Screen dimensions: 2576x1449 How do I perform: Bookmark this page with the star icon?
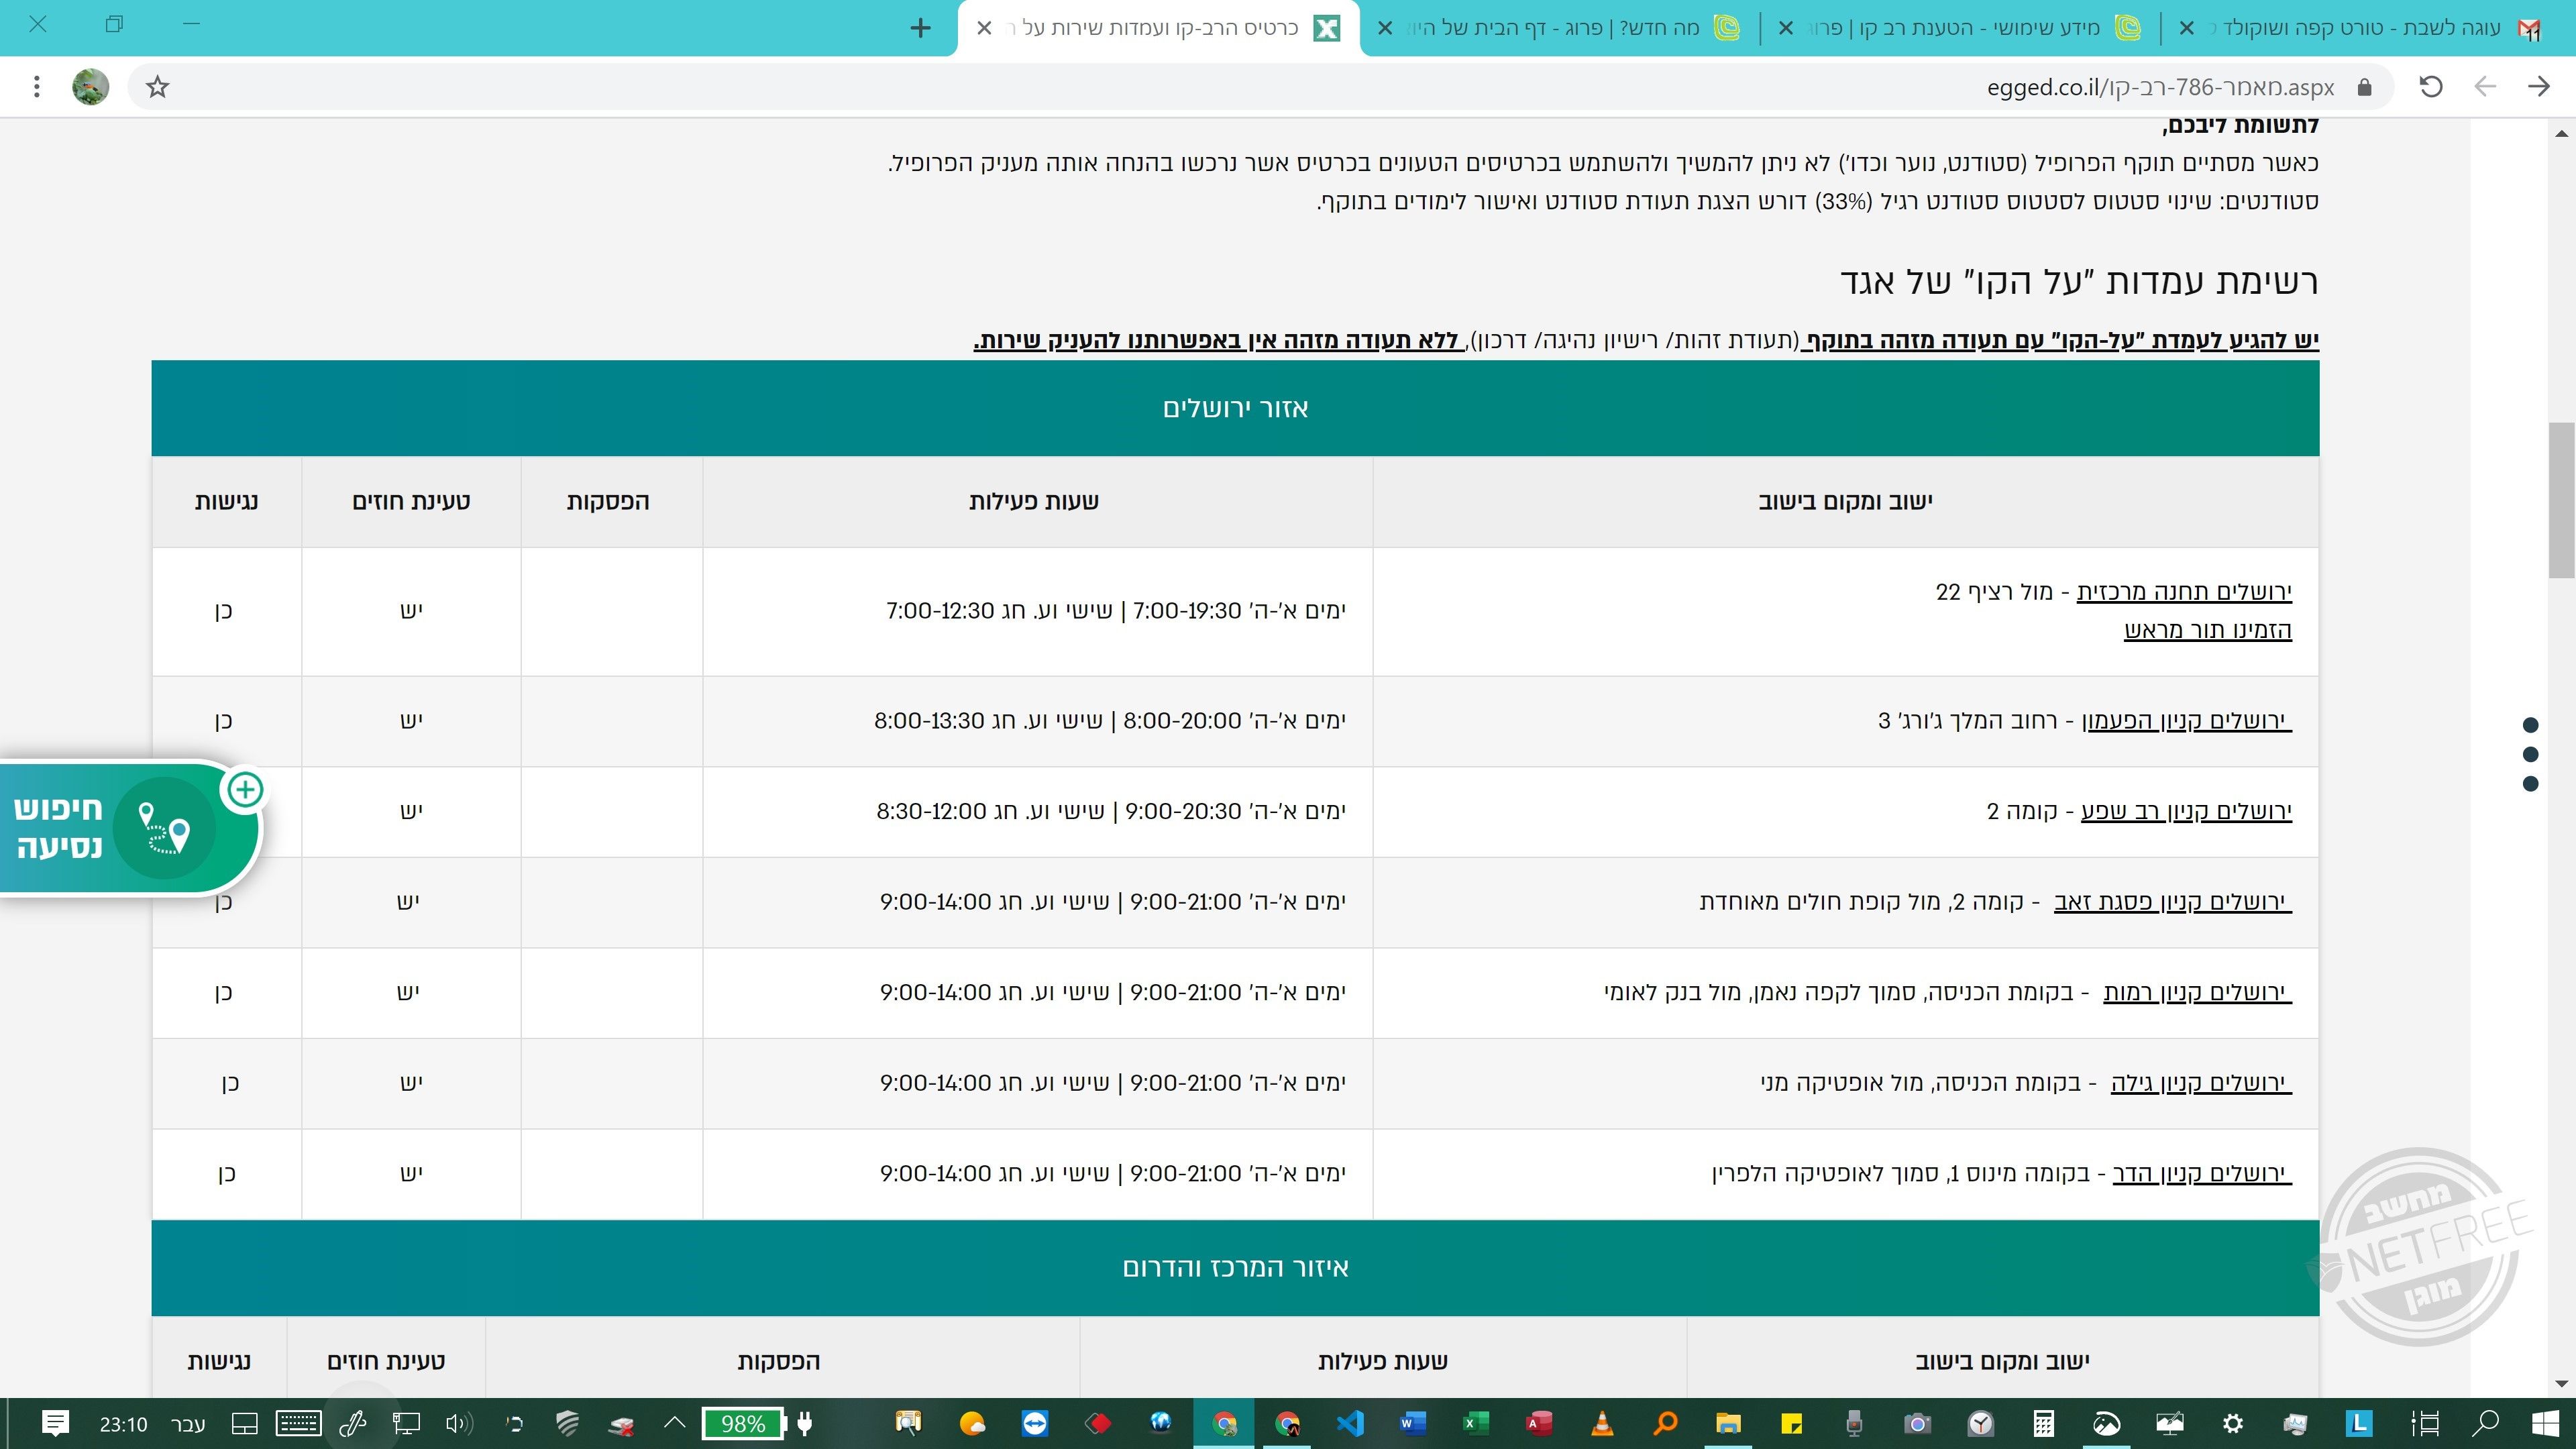(157, 87)
